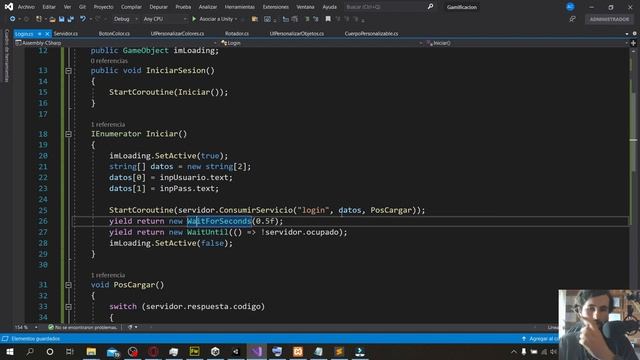Click the 1 referencia link above PosCargar

pyautogui.click(x=108, y=275)
